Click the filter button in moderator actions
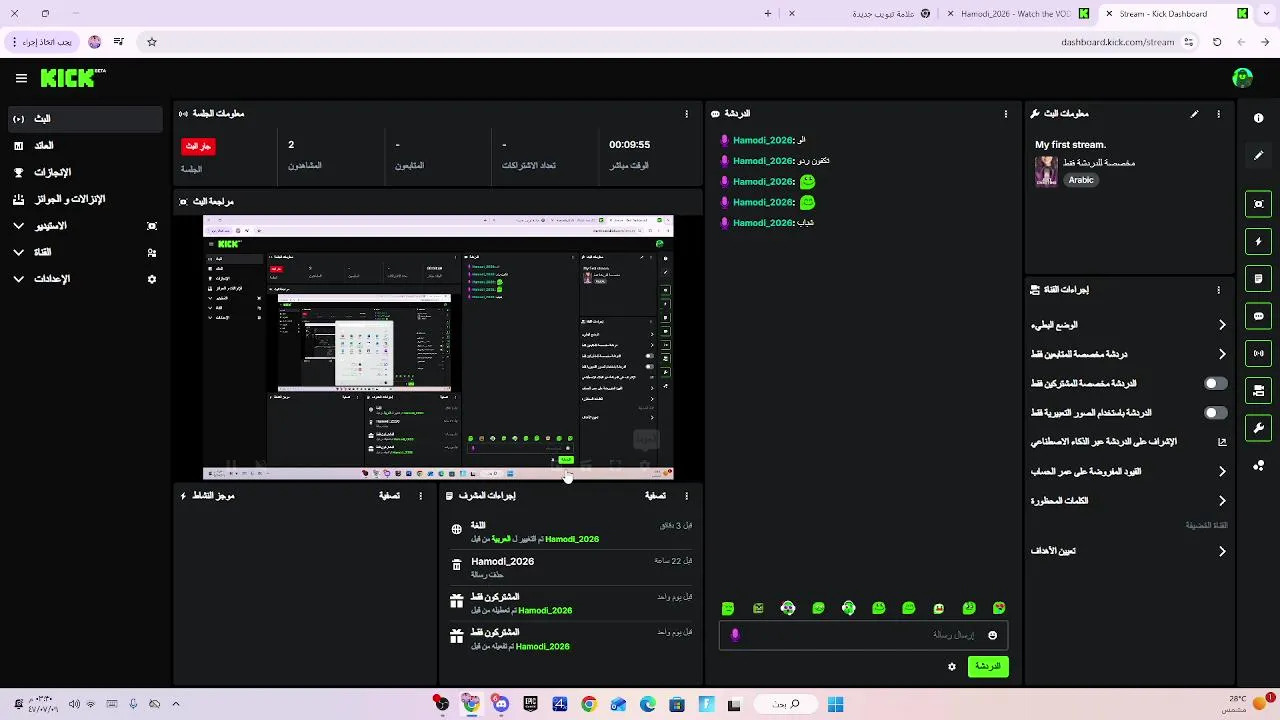The height and width of the screenshot is (720, 1280). [655, 496]
